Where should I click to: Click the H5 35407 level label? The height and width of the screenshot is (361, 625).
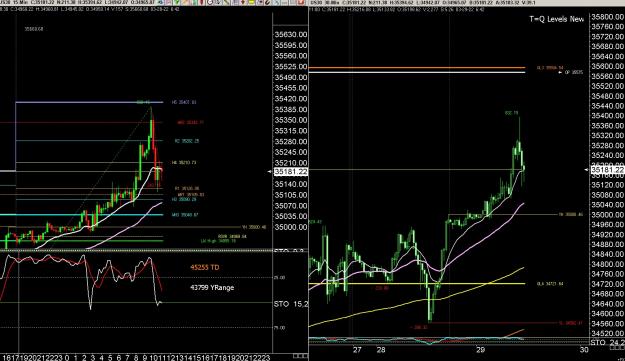[184, 102]
